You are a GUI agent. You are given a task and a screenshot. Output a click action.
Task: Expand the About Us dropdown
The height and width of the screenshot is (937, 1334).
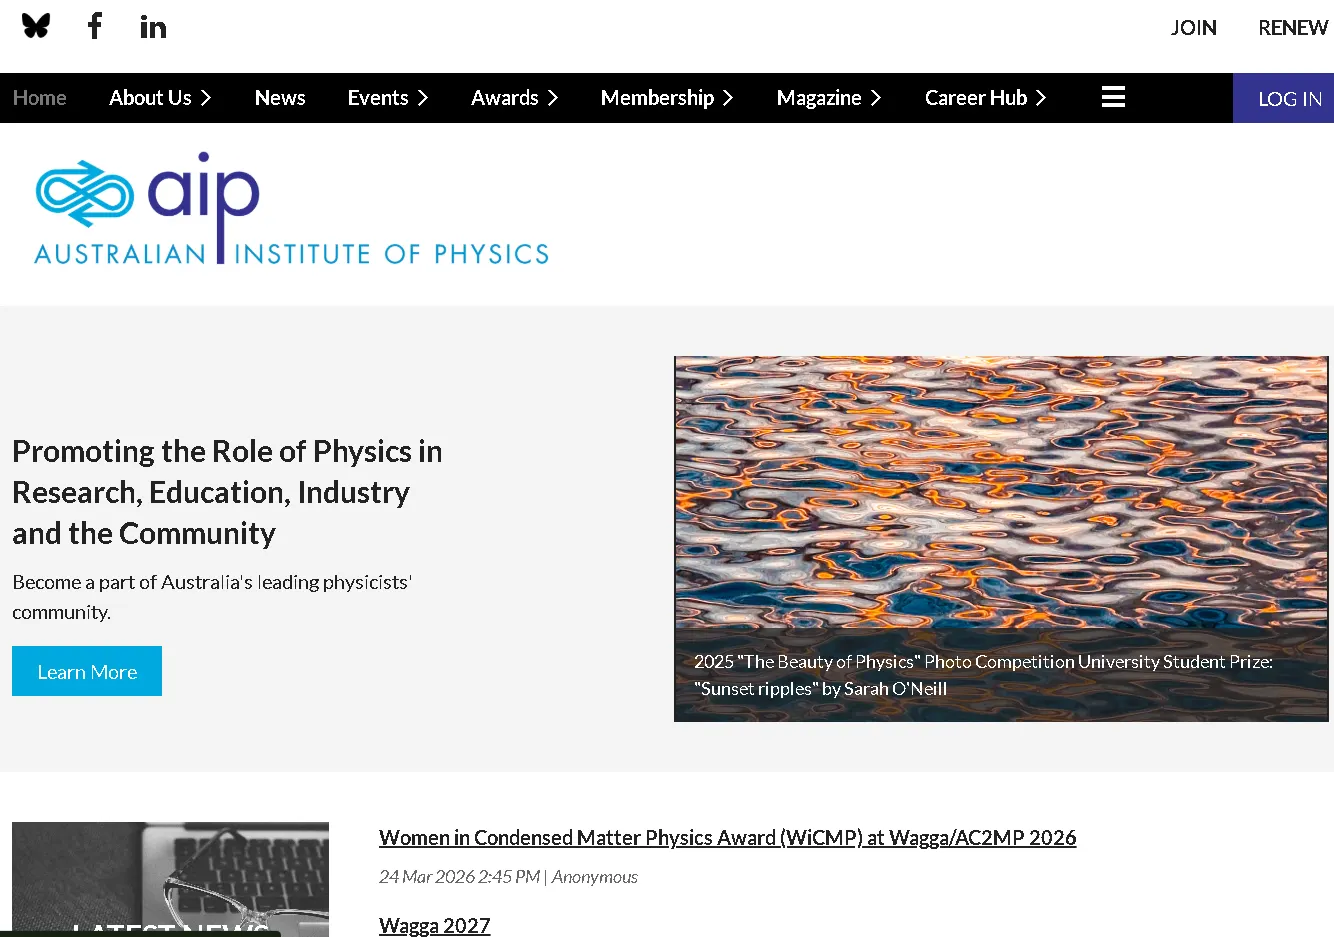click(x=160, y=97)
